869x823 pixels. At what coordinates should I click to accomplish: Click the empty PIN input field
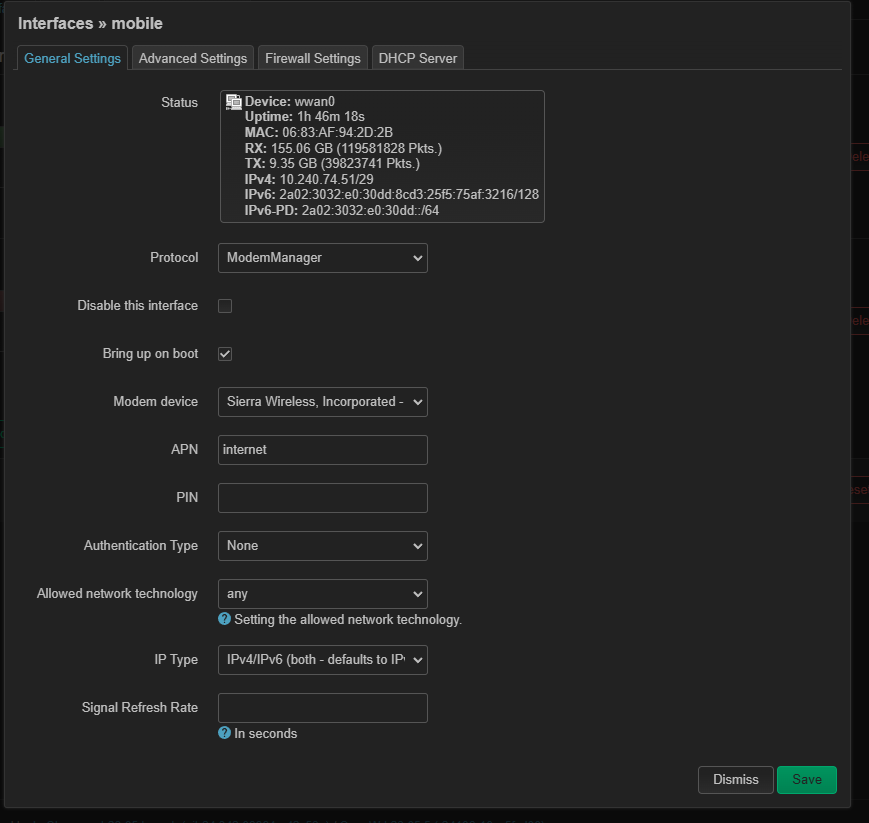point(322,497)
